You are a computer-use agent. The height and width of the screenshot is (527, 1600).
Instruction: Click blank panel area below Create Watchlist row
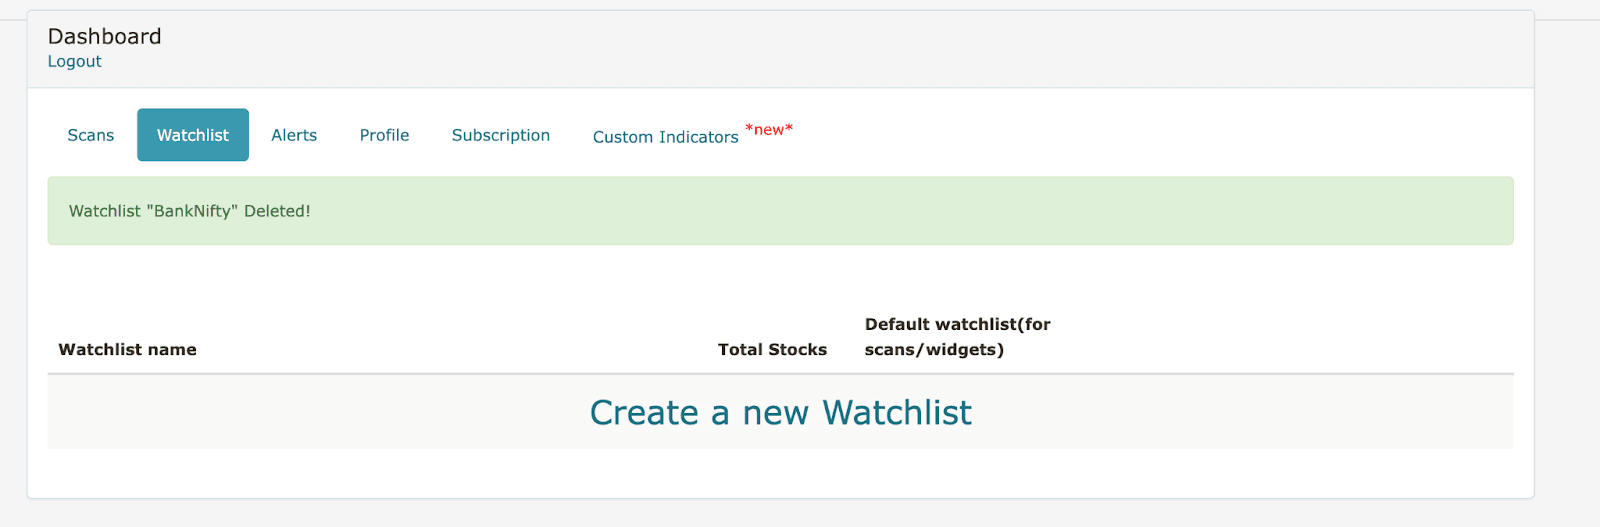point(780,473)
